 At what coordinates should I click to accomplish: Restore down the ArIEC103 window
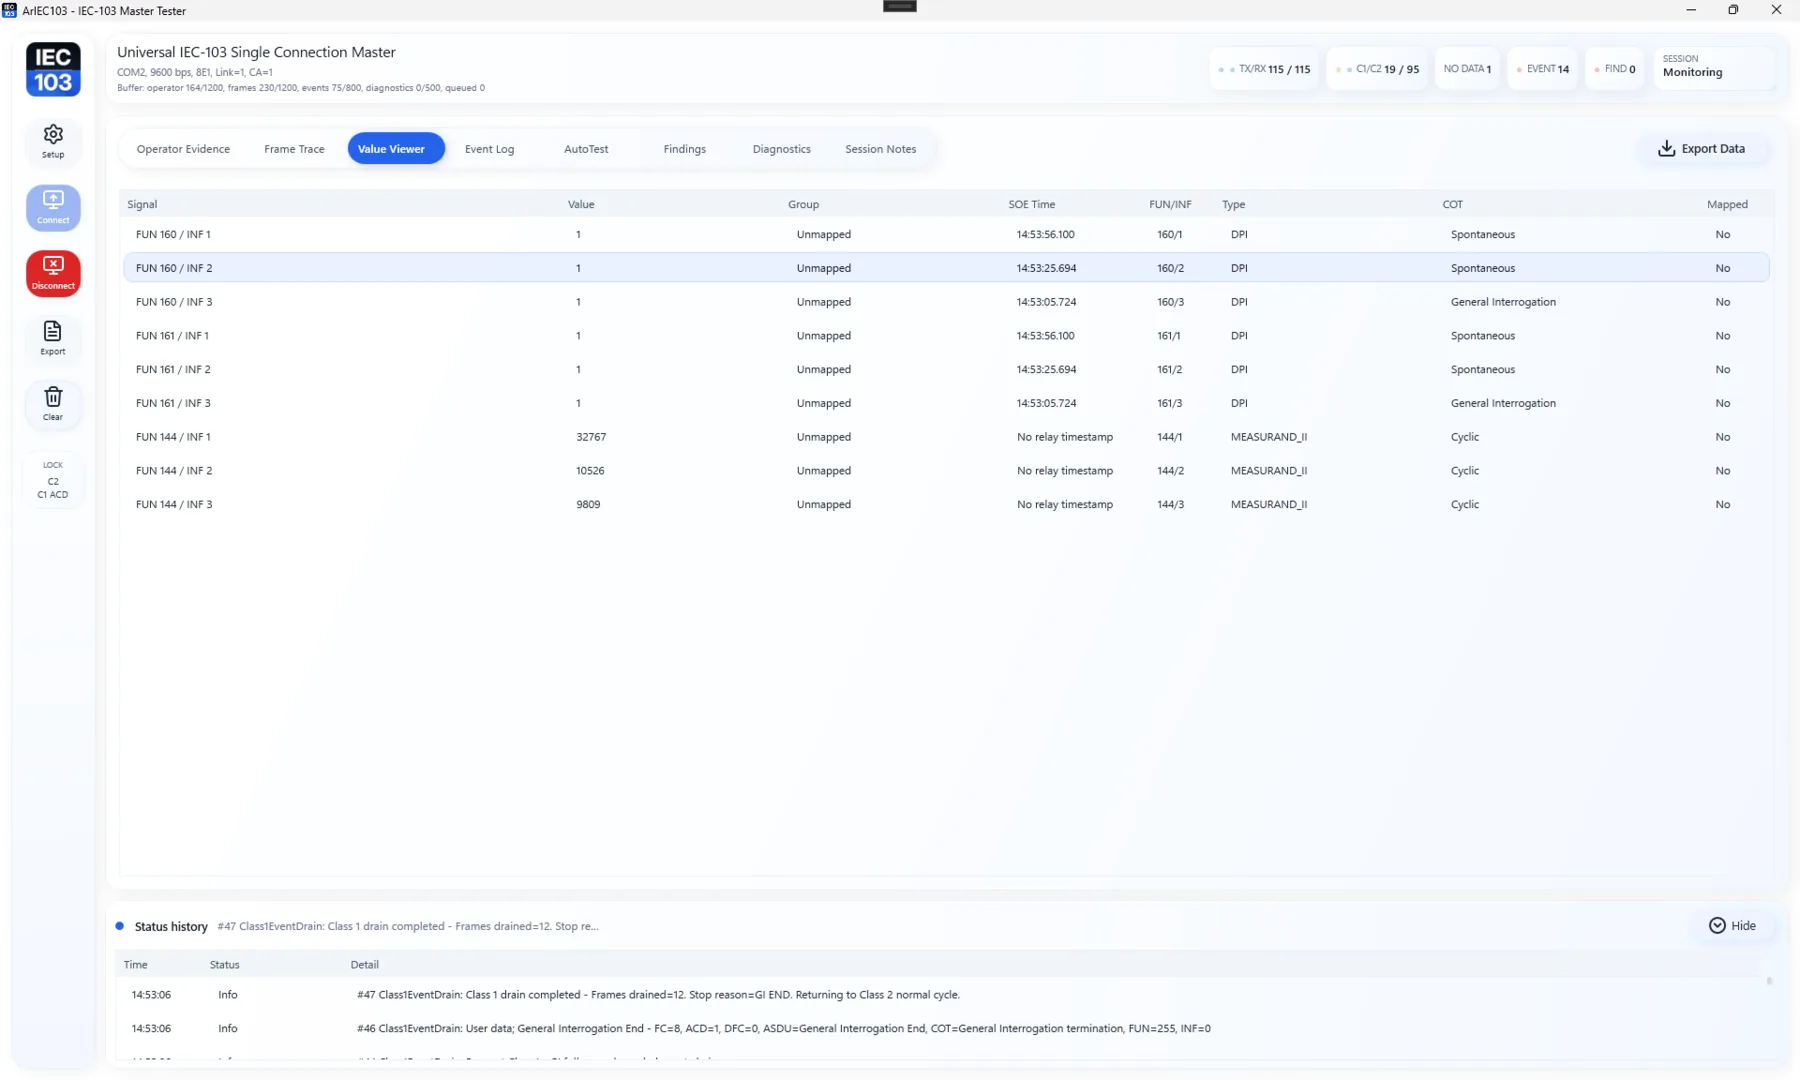(x=1733, y=10)
